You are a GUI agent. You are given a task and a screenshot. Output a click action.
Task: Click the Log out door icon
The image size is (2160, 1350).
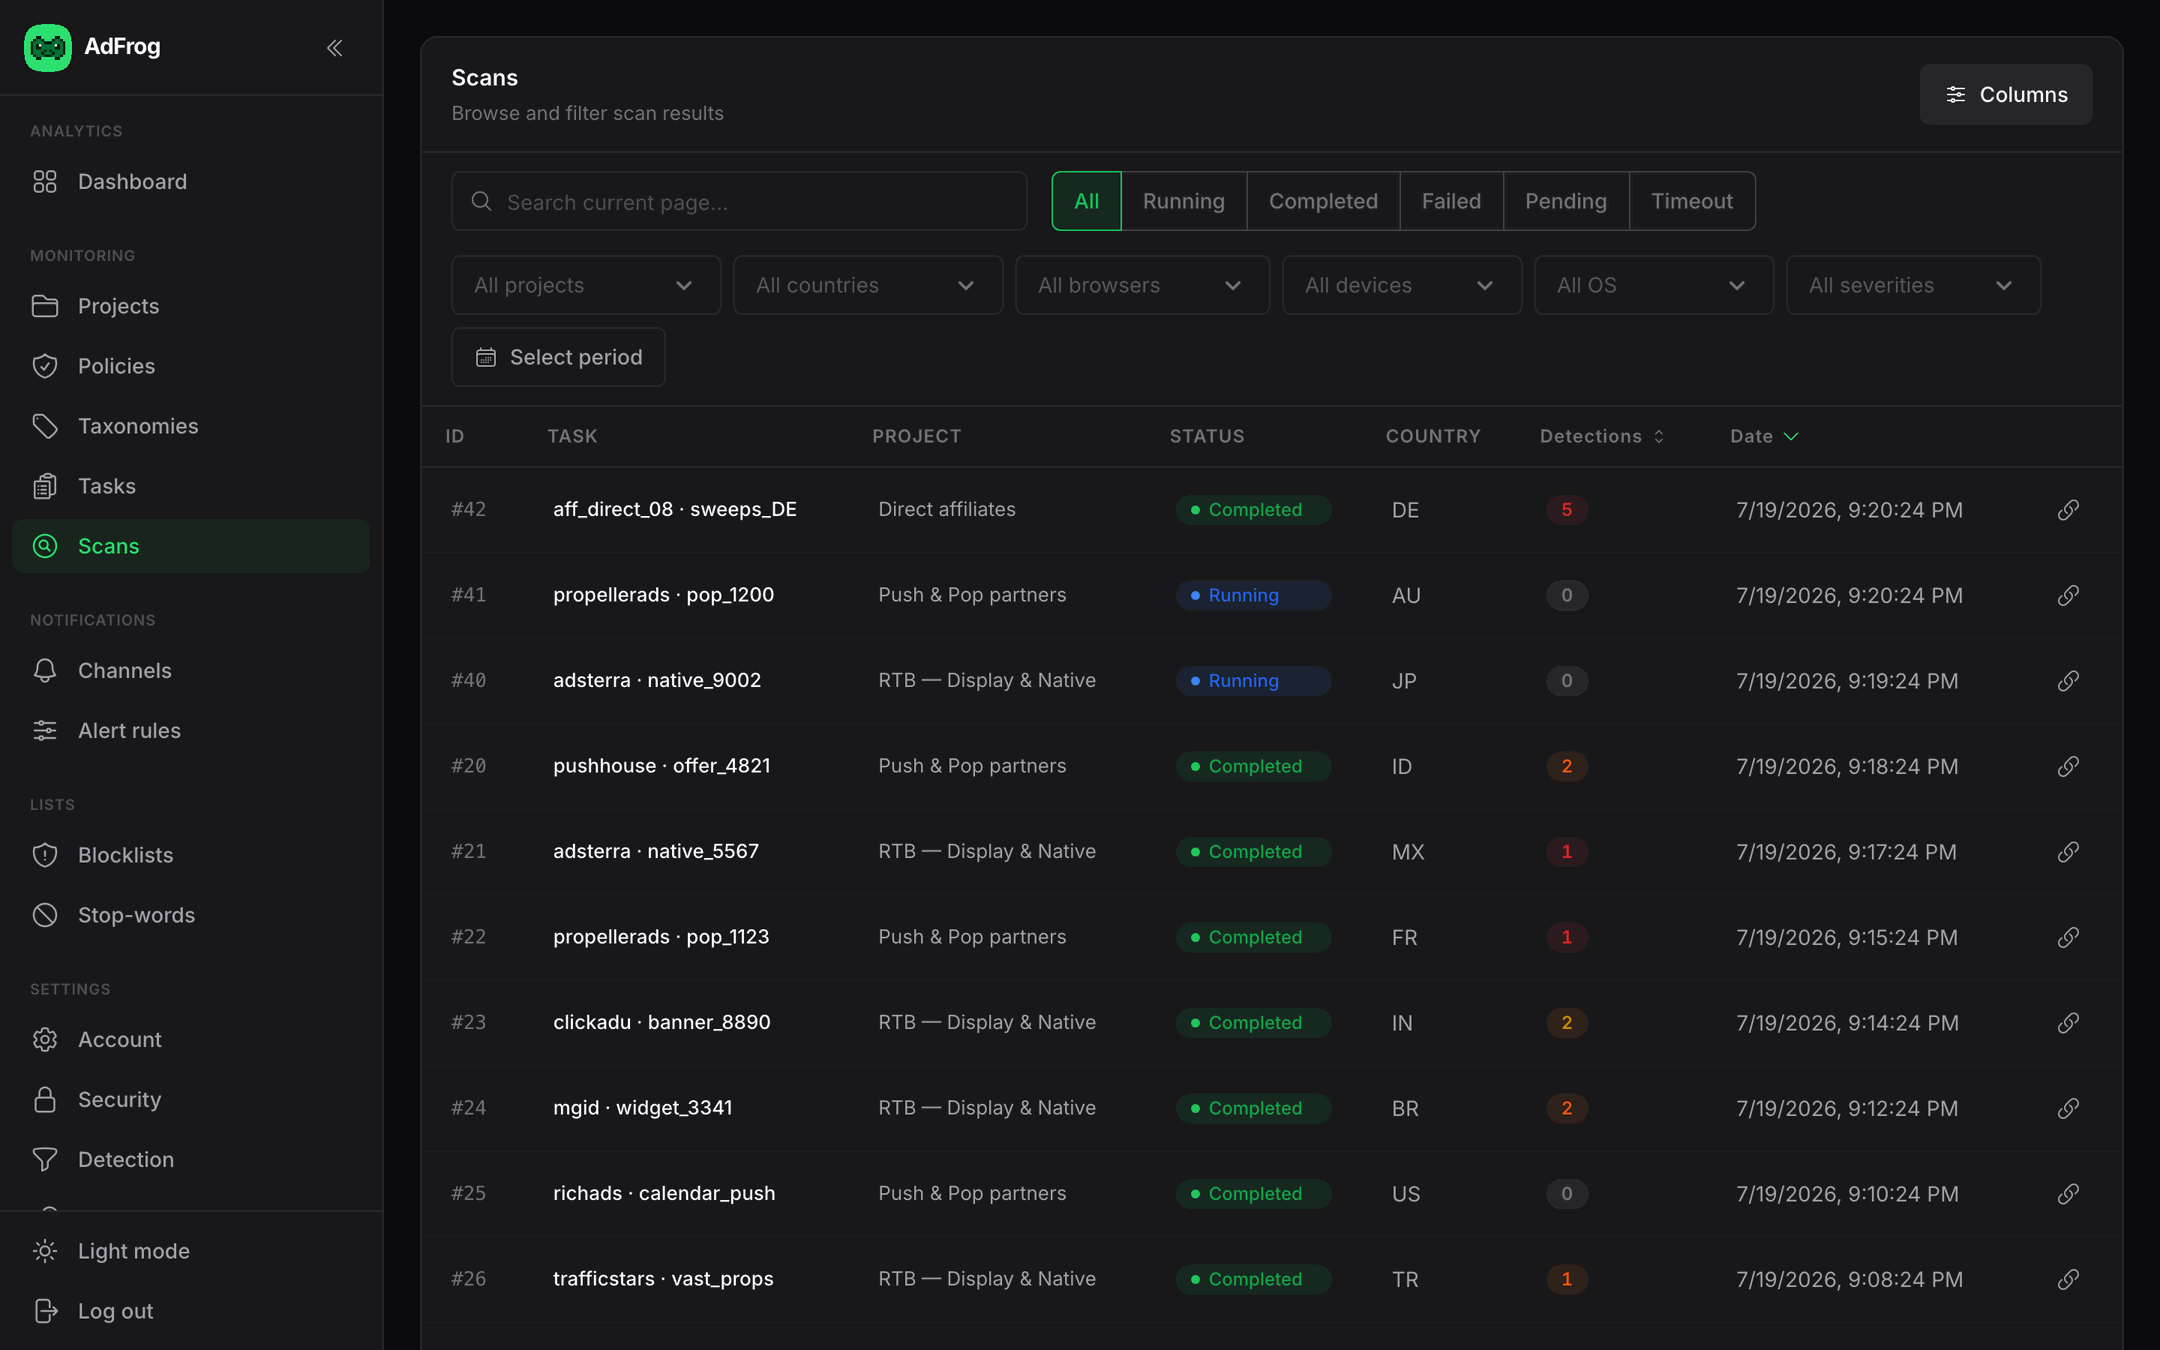click(x=45, y=1311)
